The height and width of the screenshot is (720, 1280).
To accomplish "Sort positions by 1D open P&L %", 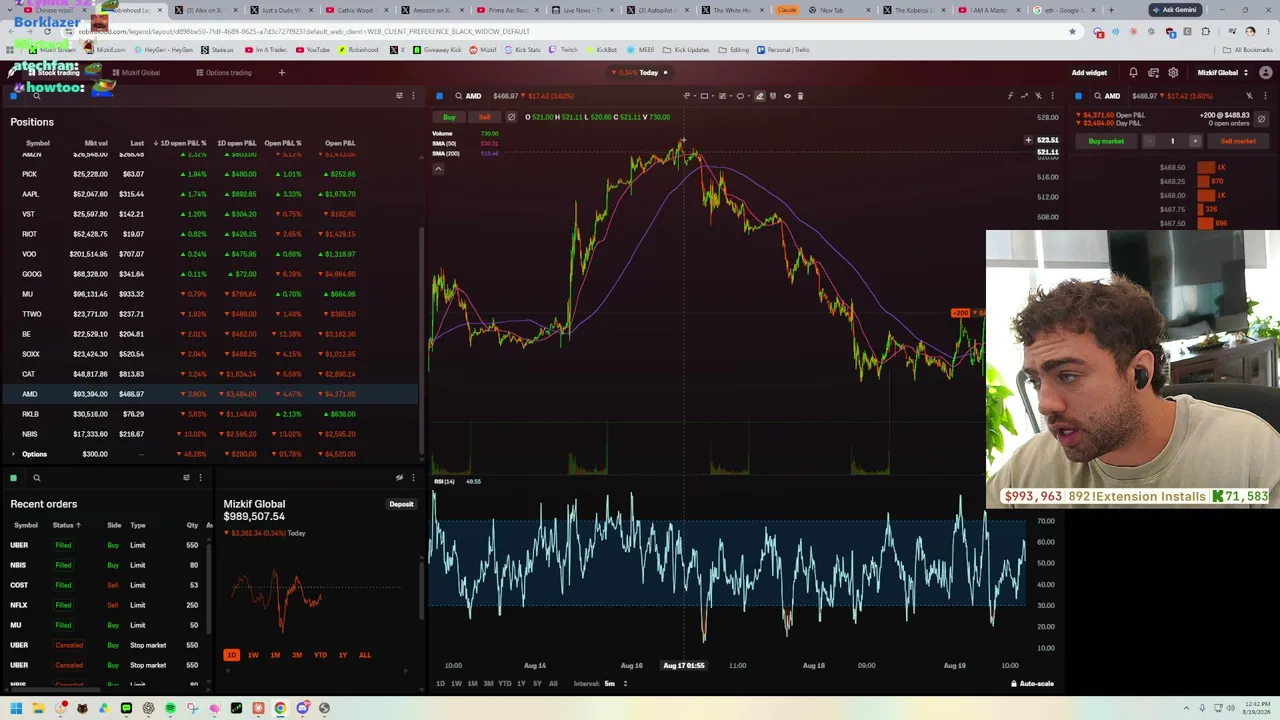I will [x=180, y=143].
